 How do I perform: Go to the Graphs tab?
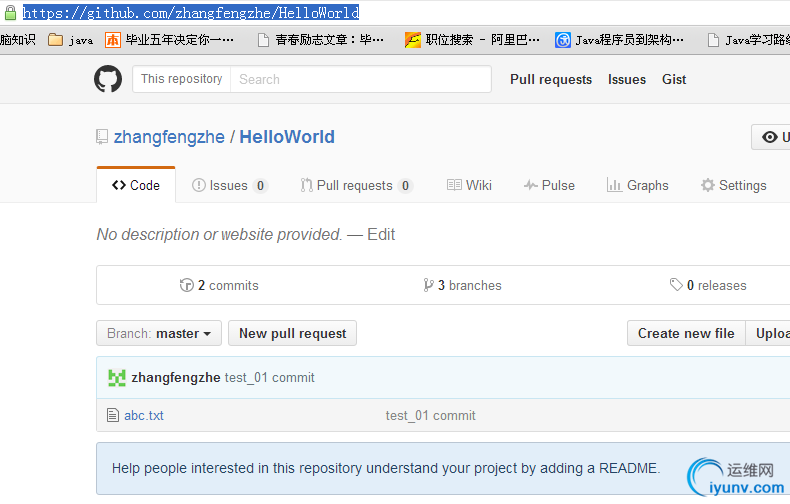tap(638, 185)
